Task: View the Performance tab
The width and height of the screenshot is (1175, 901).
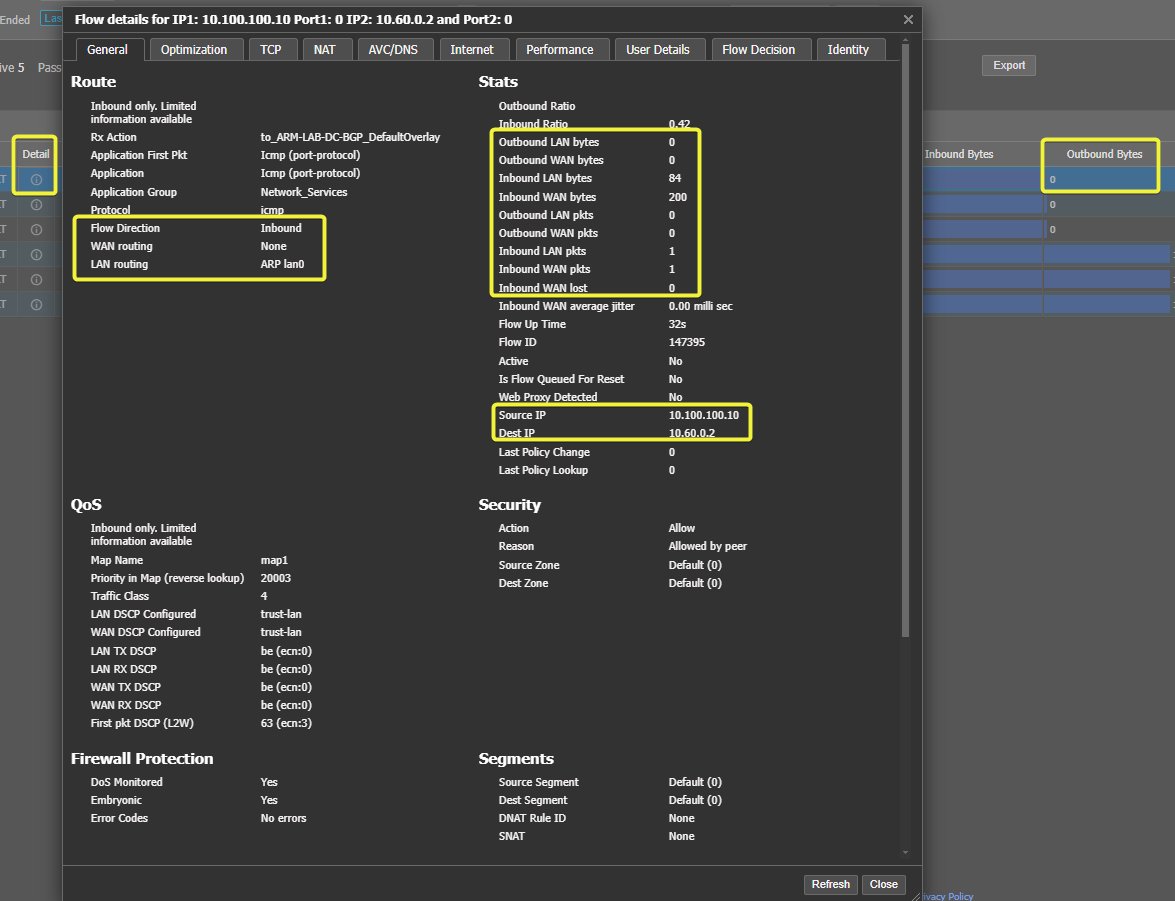Action: (x=560, y=49)
